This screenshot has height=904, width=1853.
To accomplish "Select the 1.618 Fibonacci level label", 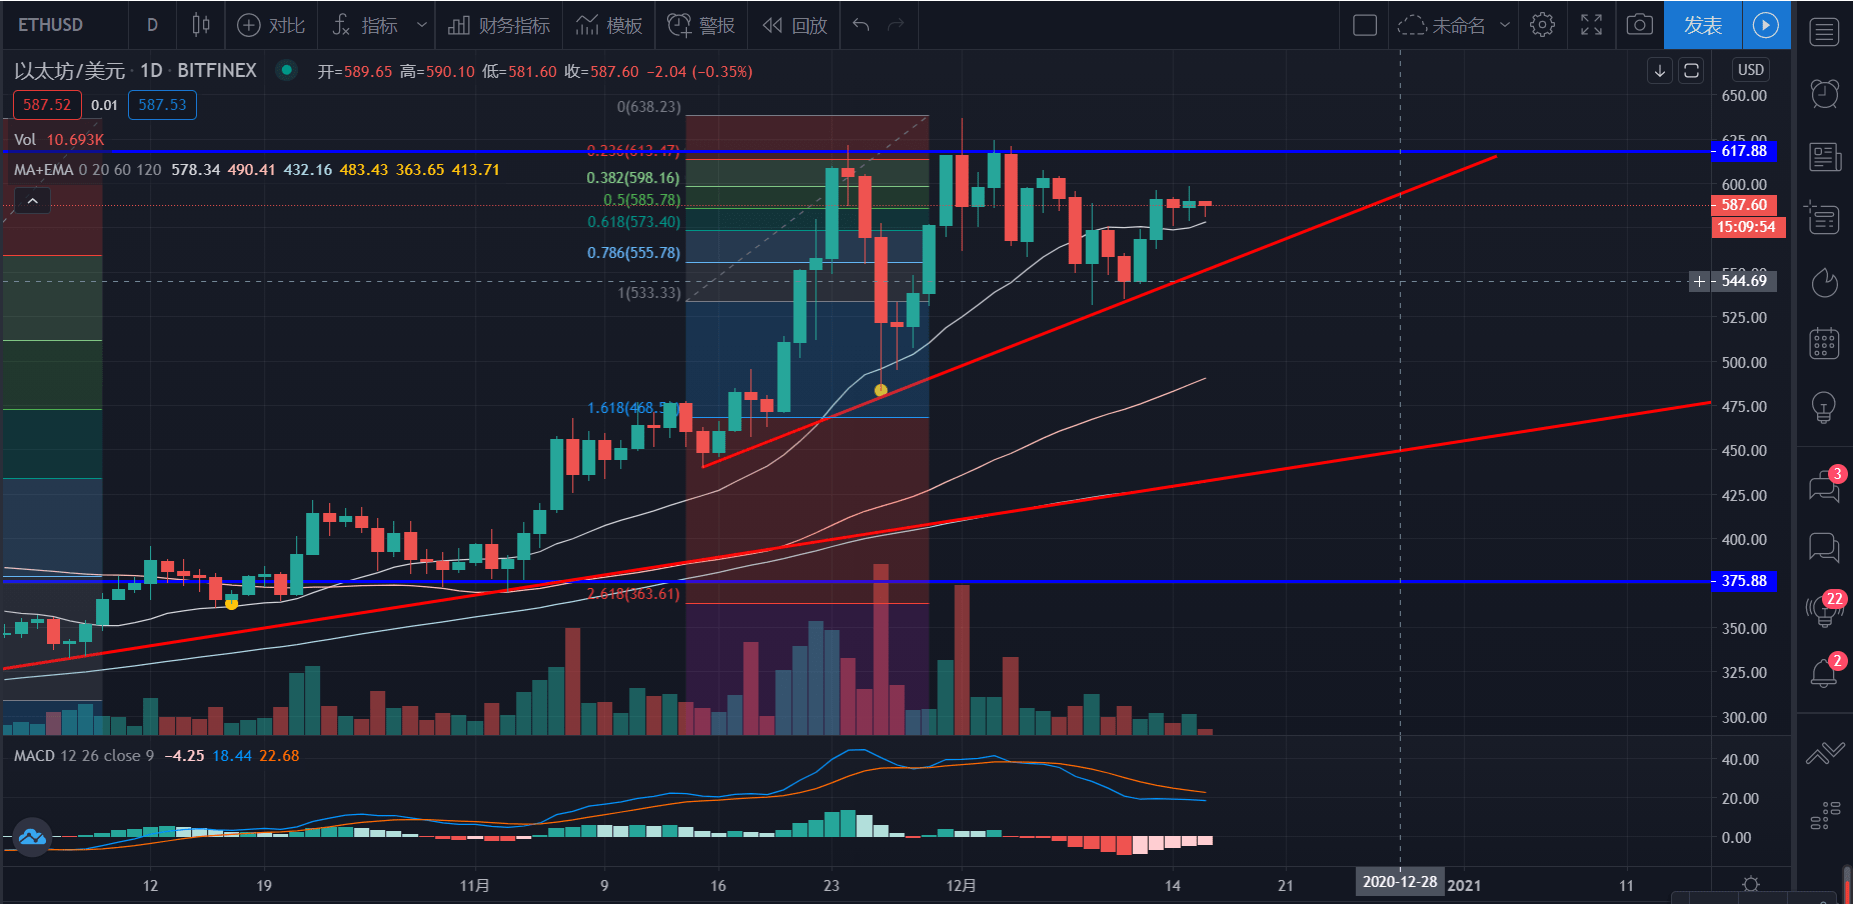I will (x=633, y=408).
